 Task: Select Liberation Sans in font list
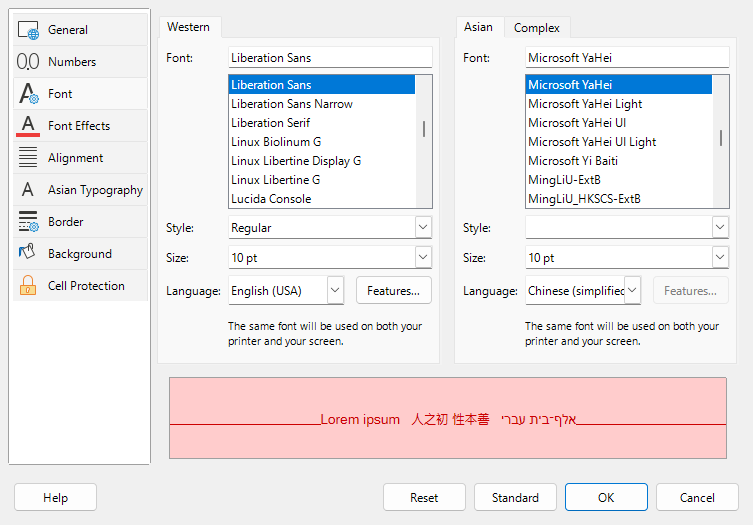[322, 85]
